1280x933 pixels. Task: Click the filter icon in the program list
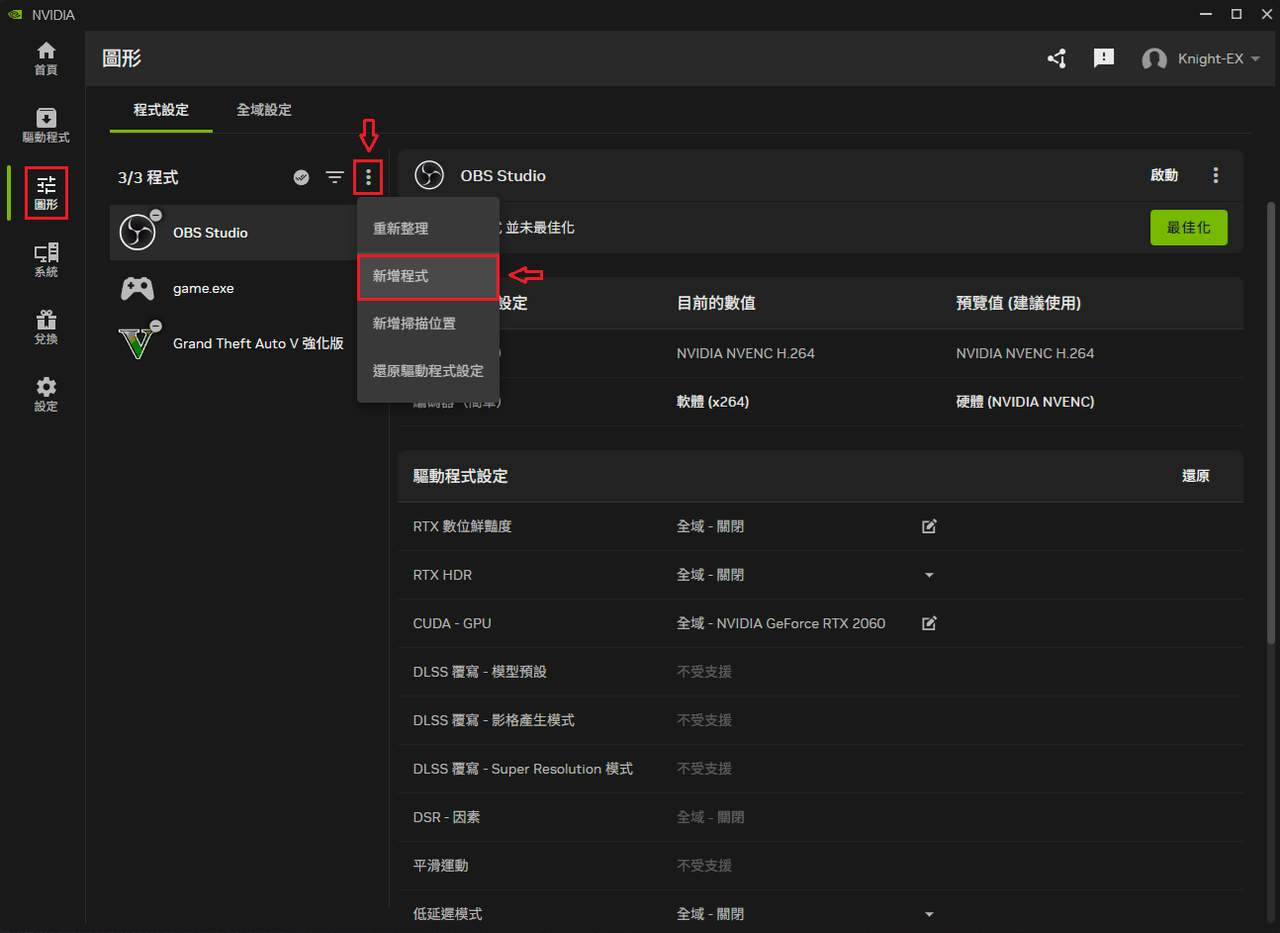334,177
